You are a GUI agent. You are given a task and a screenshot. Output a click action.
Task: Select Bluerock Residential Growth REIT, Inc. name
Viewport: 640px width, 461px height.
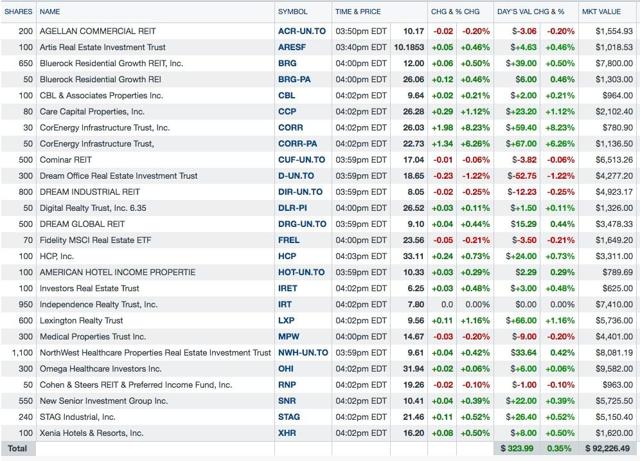111,63
